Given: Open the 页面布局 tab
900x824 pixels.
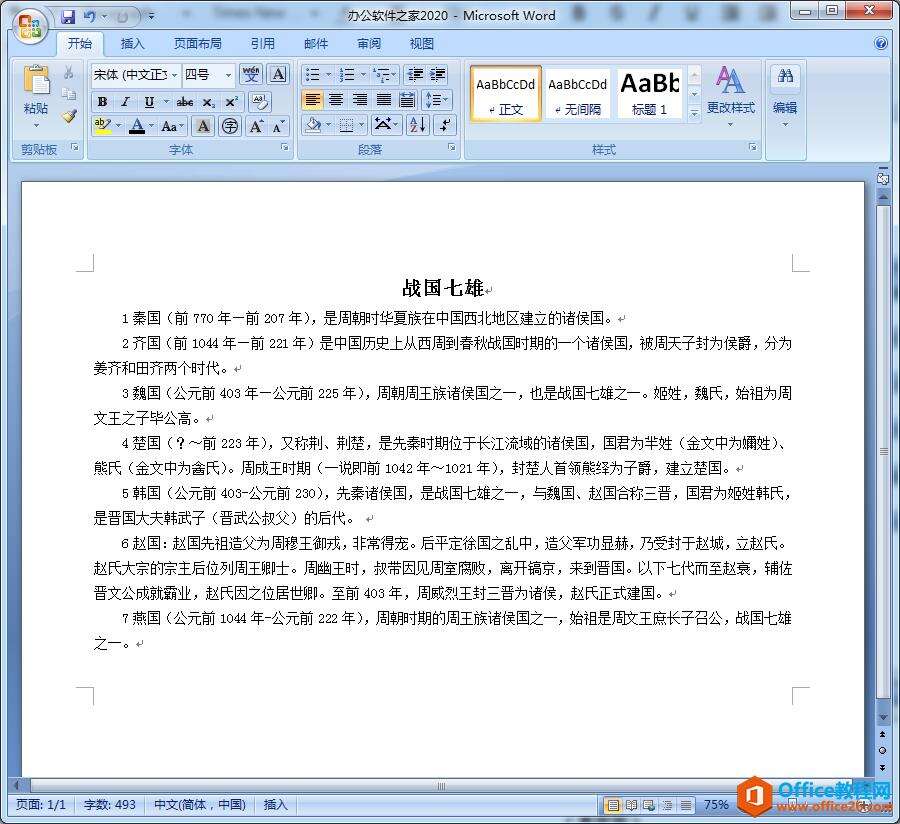Looking at the screenshot, I should pos(197,44).
